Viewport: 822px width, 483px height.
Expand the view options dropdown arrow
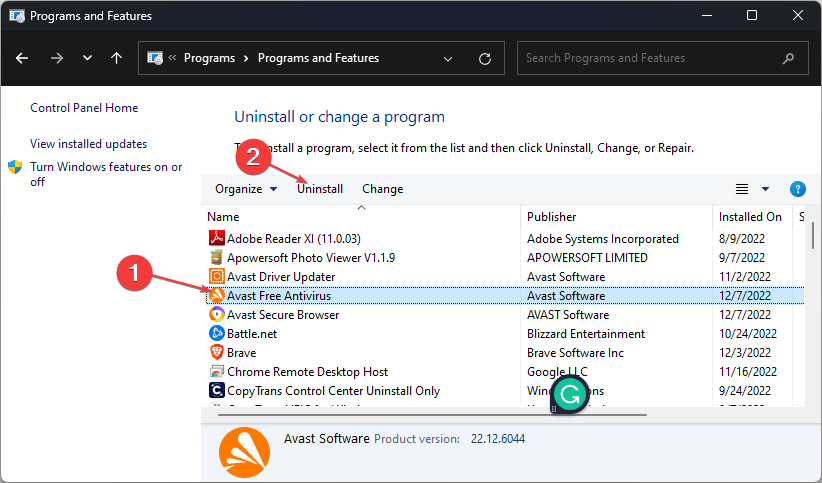pyautogui.click(x=765, y=189)
